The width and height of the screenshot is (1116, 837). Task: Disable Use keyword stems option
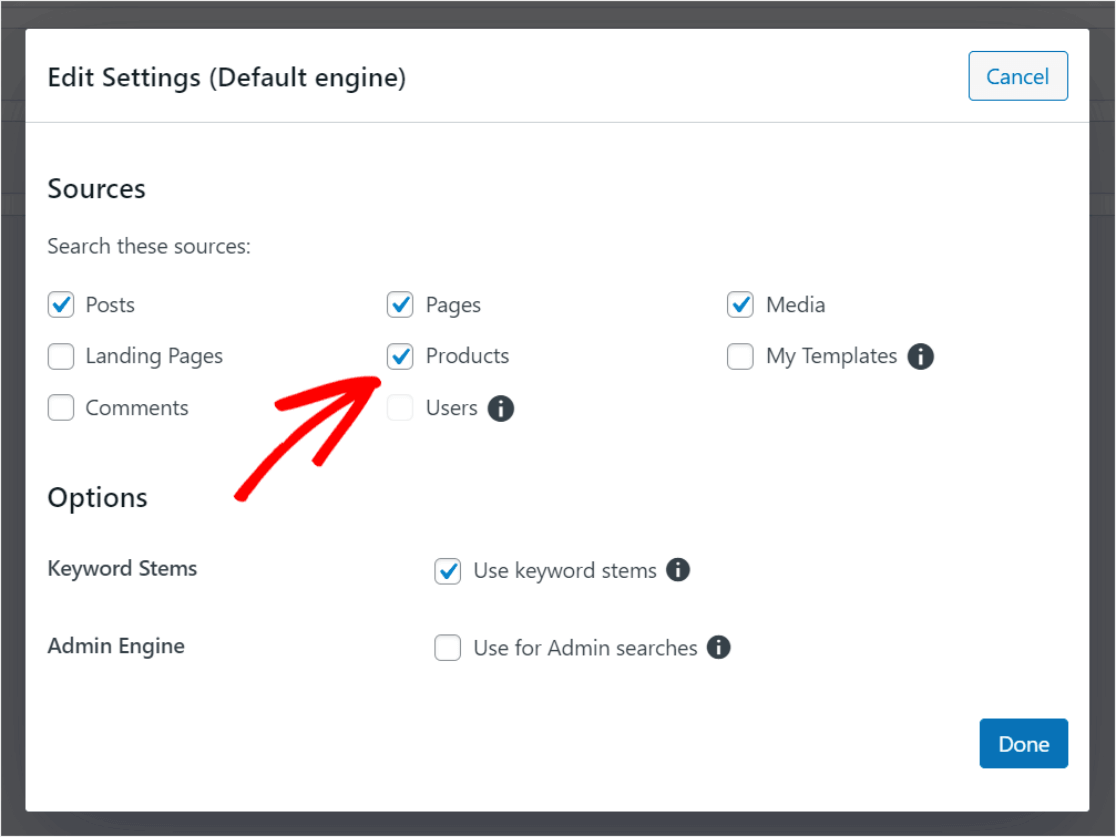447,570
